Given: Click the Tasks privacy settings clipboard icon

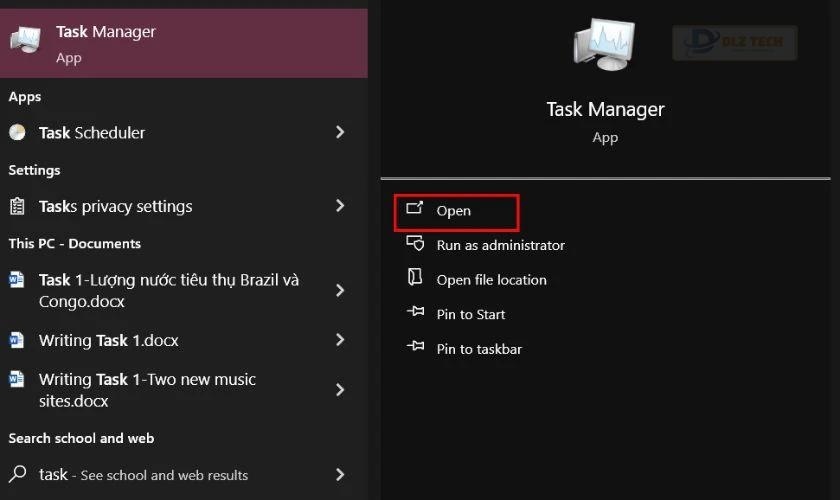Looking at the screenshot, I should click(x=17, y=206).
